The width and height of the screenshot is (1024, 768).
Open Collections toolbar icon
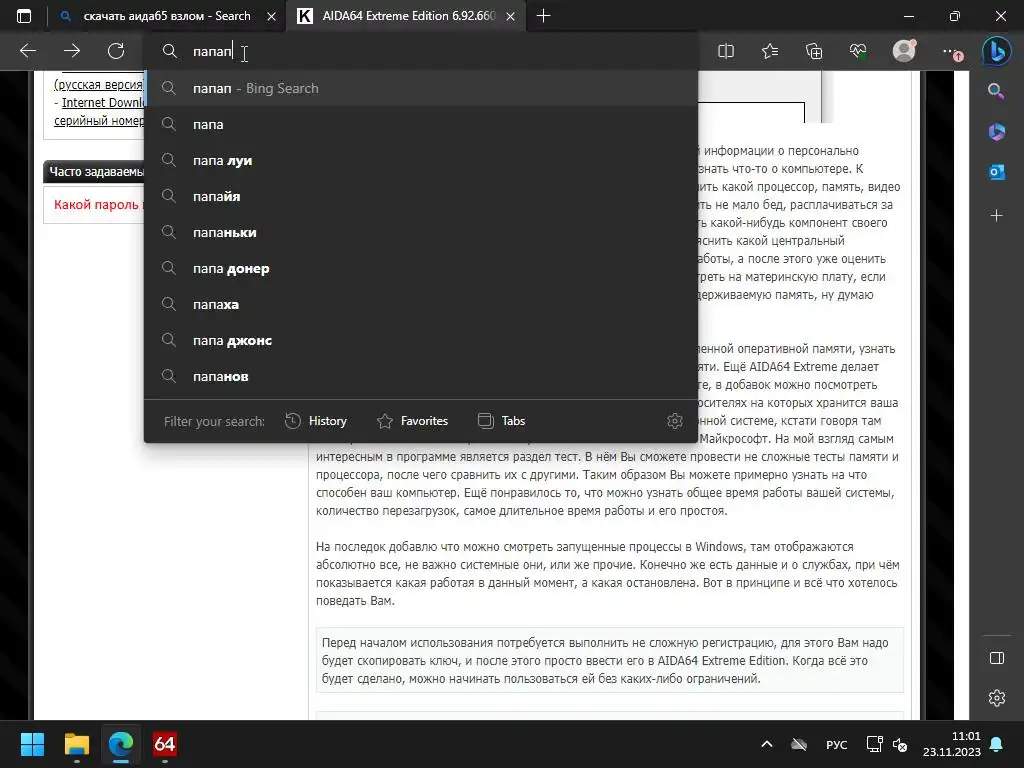(814, 51)
